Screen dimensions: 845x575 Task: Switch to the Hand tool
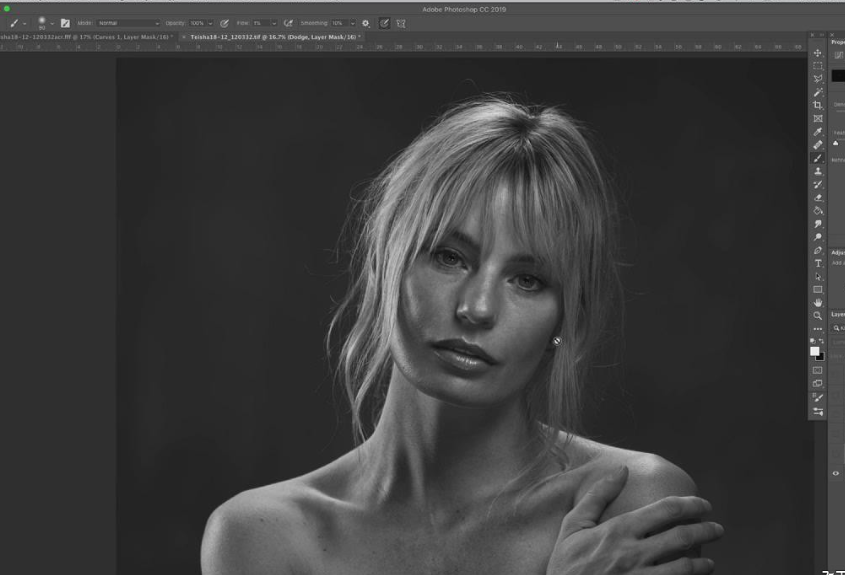pos(818,302)
